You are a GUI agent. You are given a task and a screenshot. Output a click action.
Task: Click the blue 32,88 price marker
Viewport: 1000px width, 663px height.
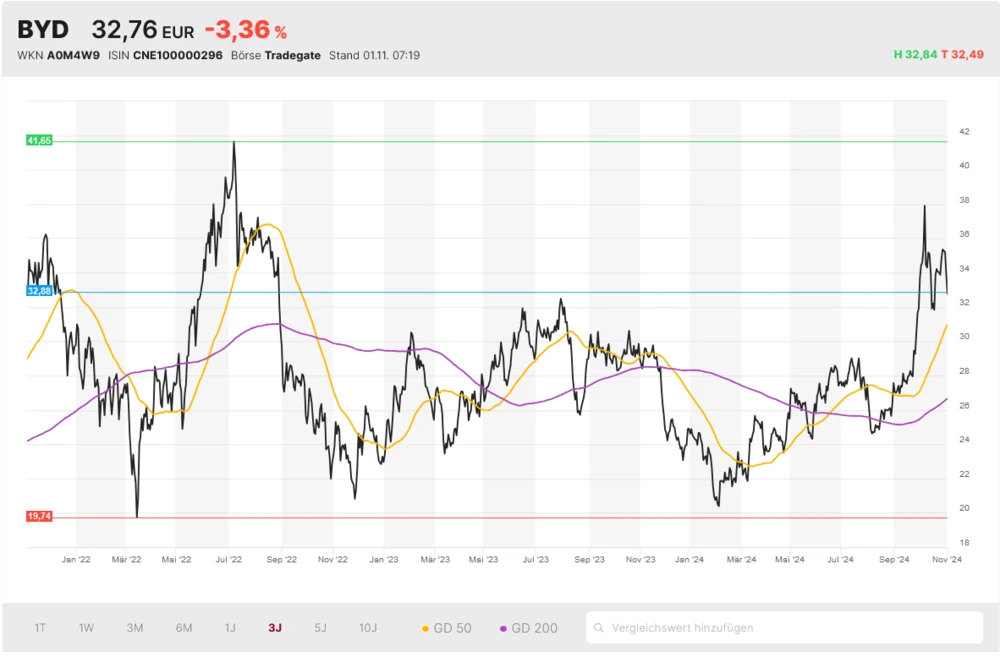click(x=39, y=291)
